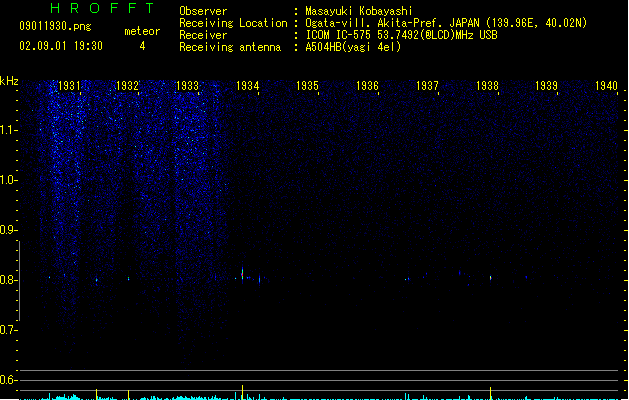Click the 1932 time axis marker
This screenshot has height=400, width=629.
[127, 86]
